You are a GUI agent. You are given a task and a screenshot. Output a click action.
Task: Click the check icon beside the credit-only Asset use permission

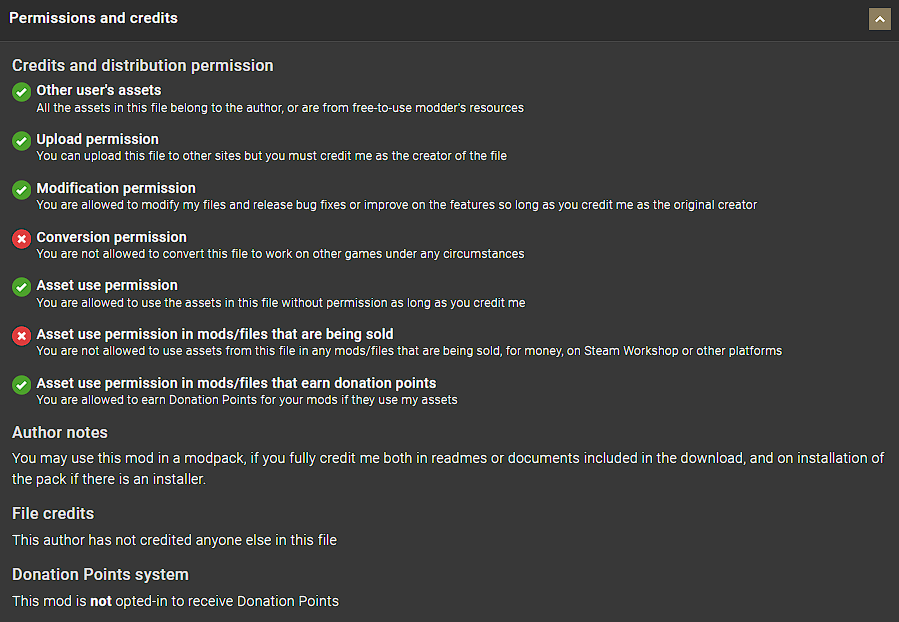tap(21, 287)
